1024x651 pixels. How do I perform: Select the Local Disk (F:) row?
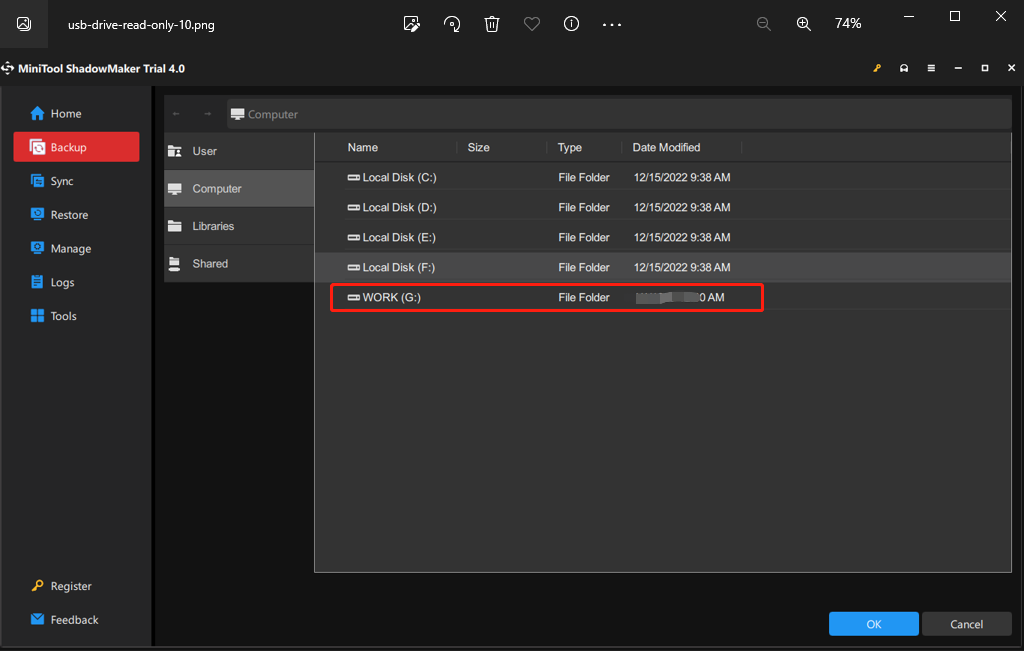point(663,268)
